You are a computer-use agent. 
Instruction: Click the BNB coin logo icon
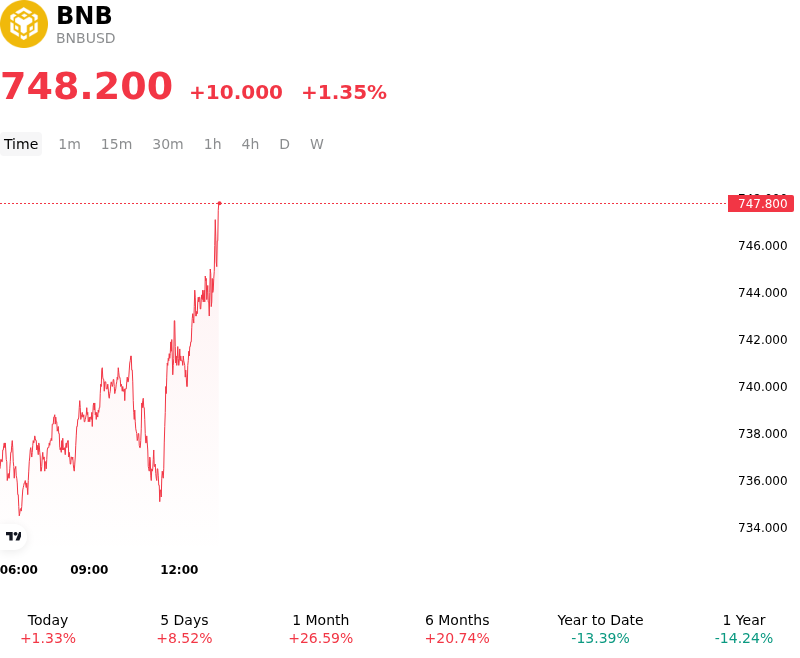pyautogui.click(x=23, y=24)
